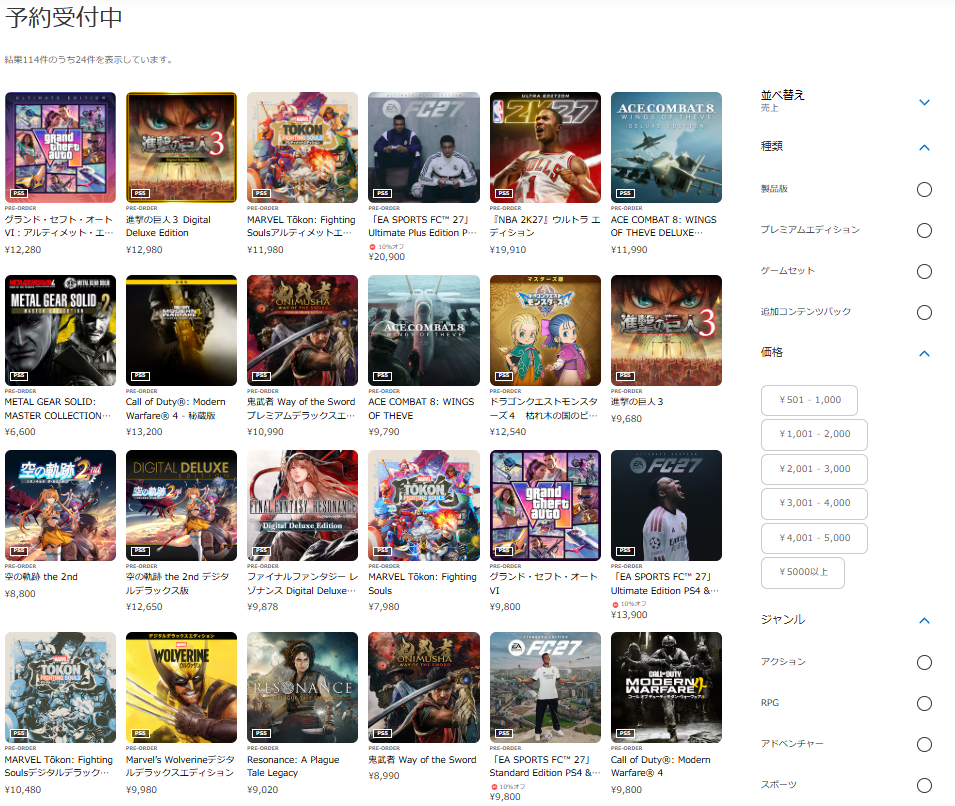The image size is (955, 806).
Task: Open the NBA 2K27 ウルトラ エディション title link
Action: pos(544,226)
